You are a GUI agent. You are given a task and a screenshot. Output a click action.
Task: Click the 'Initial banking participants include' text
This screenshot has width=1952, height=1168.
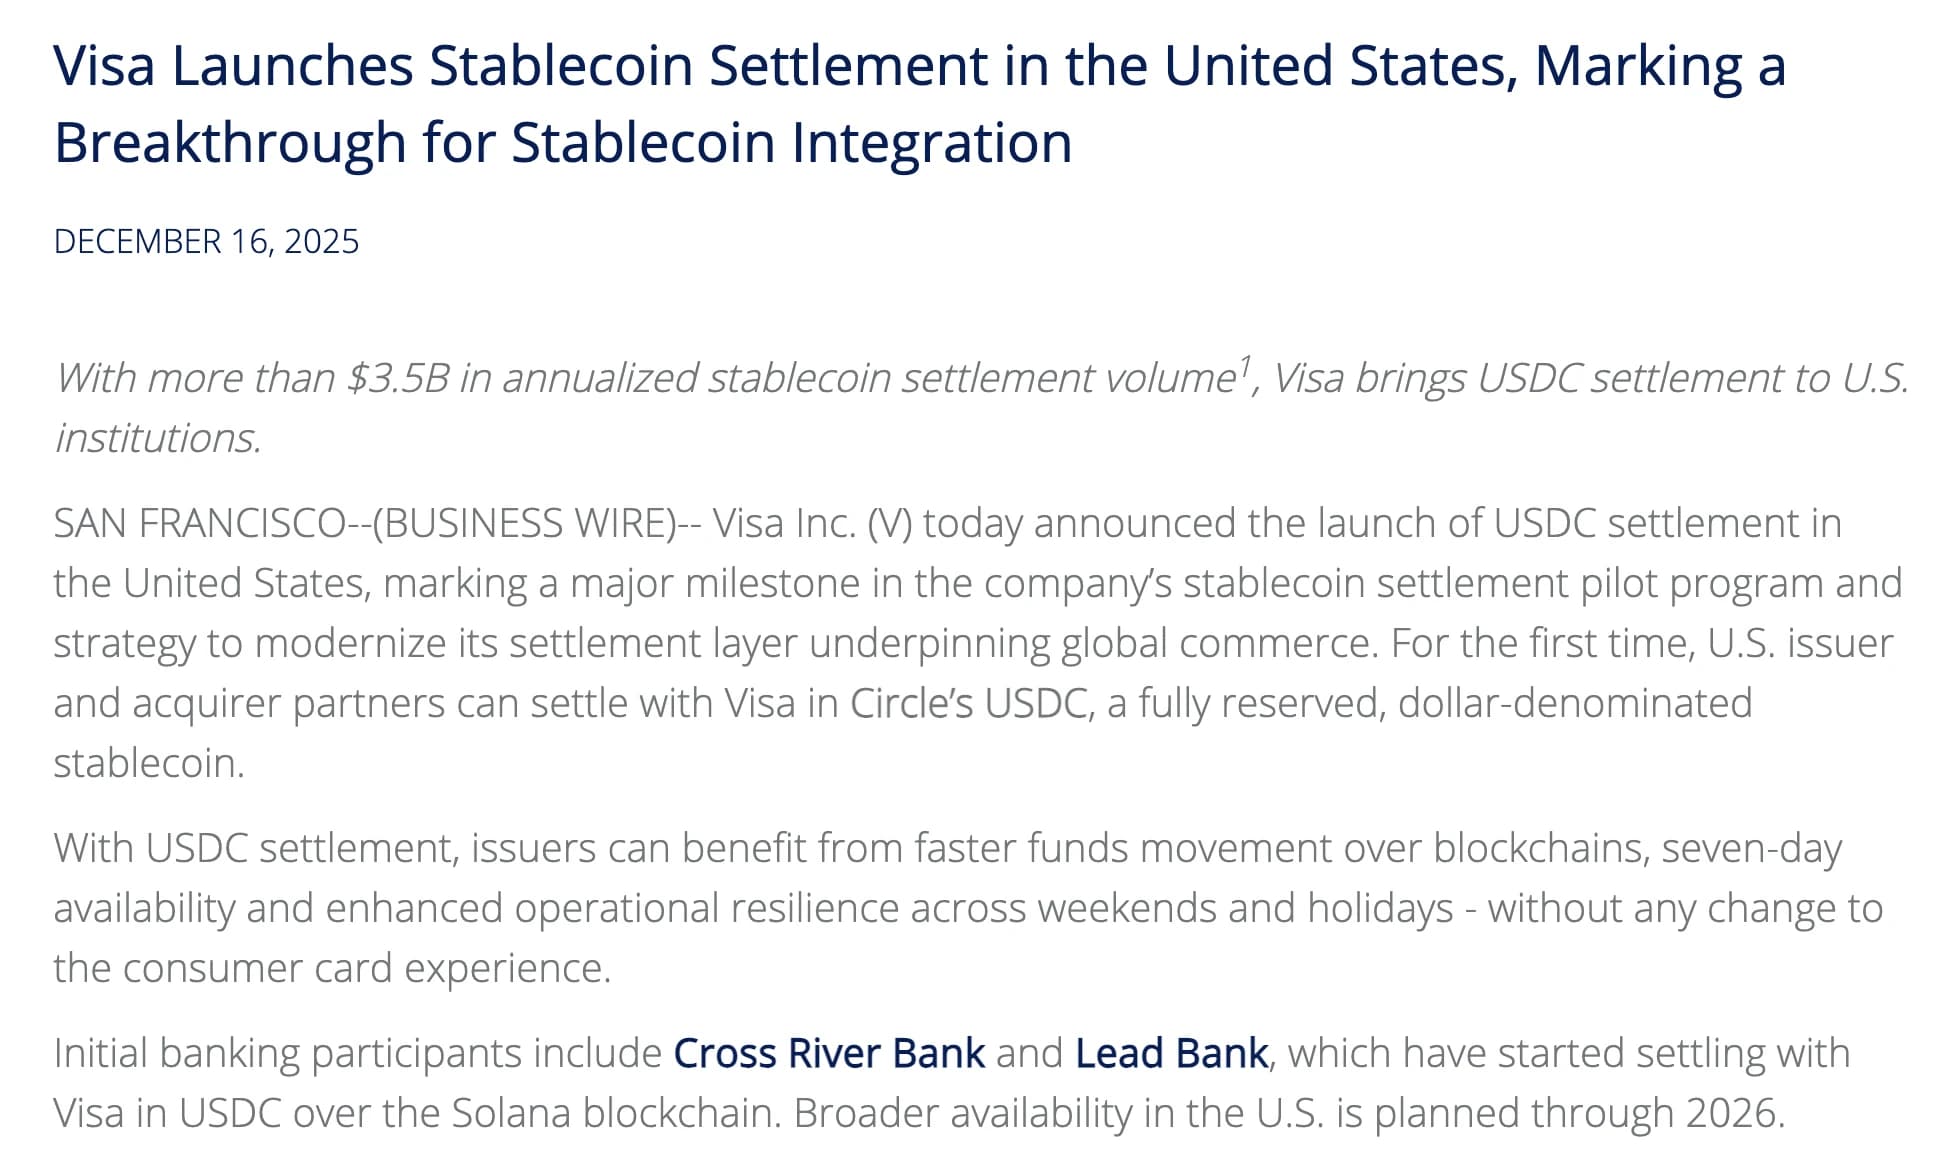coord(358,1054)
